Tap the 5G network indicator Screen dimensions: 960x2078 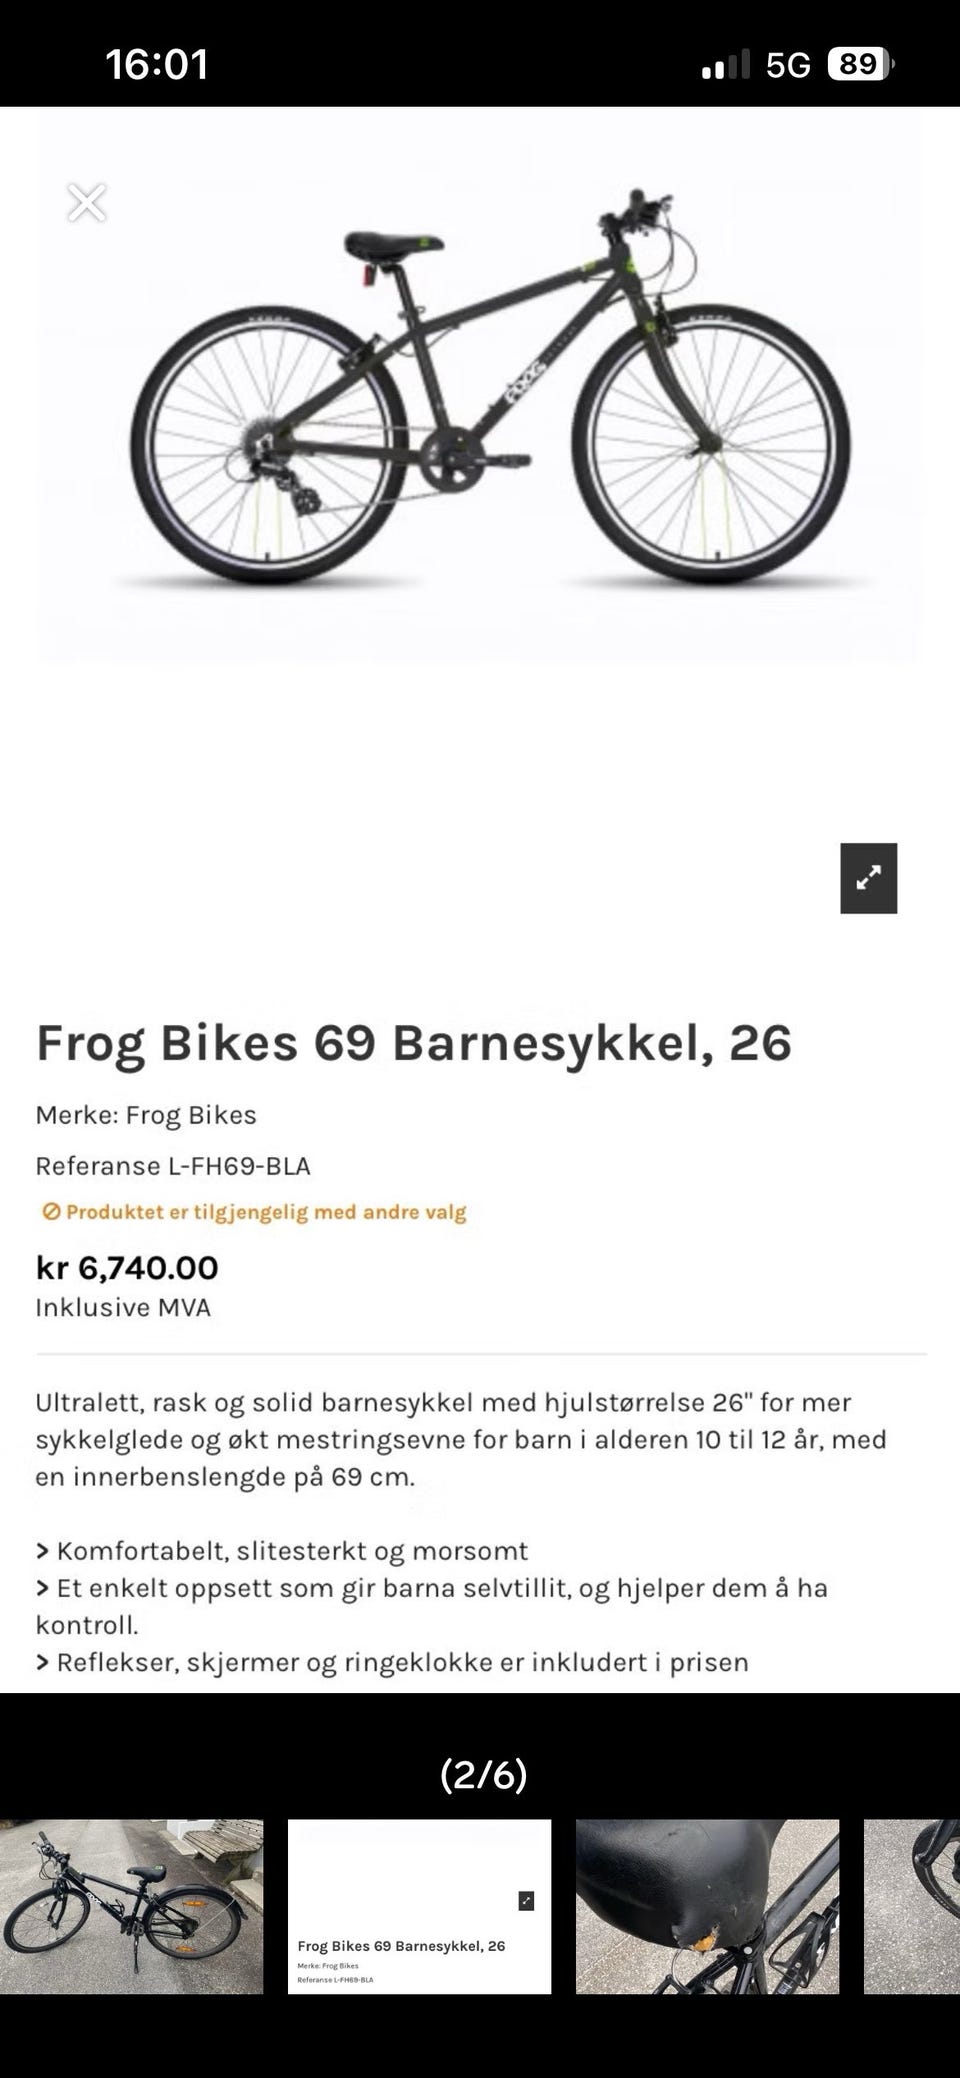pyautogui.click(x=788, y=66)
